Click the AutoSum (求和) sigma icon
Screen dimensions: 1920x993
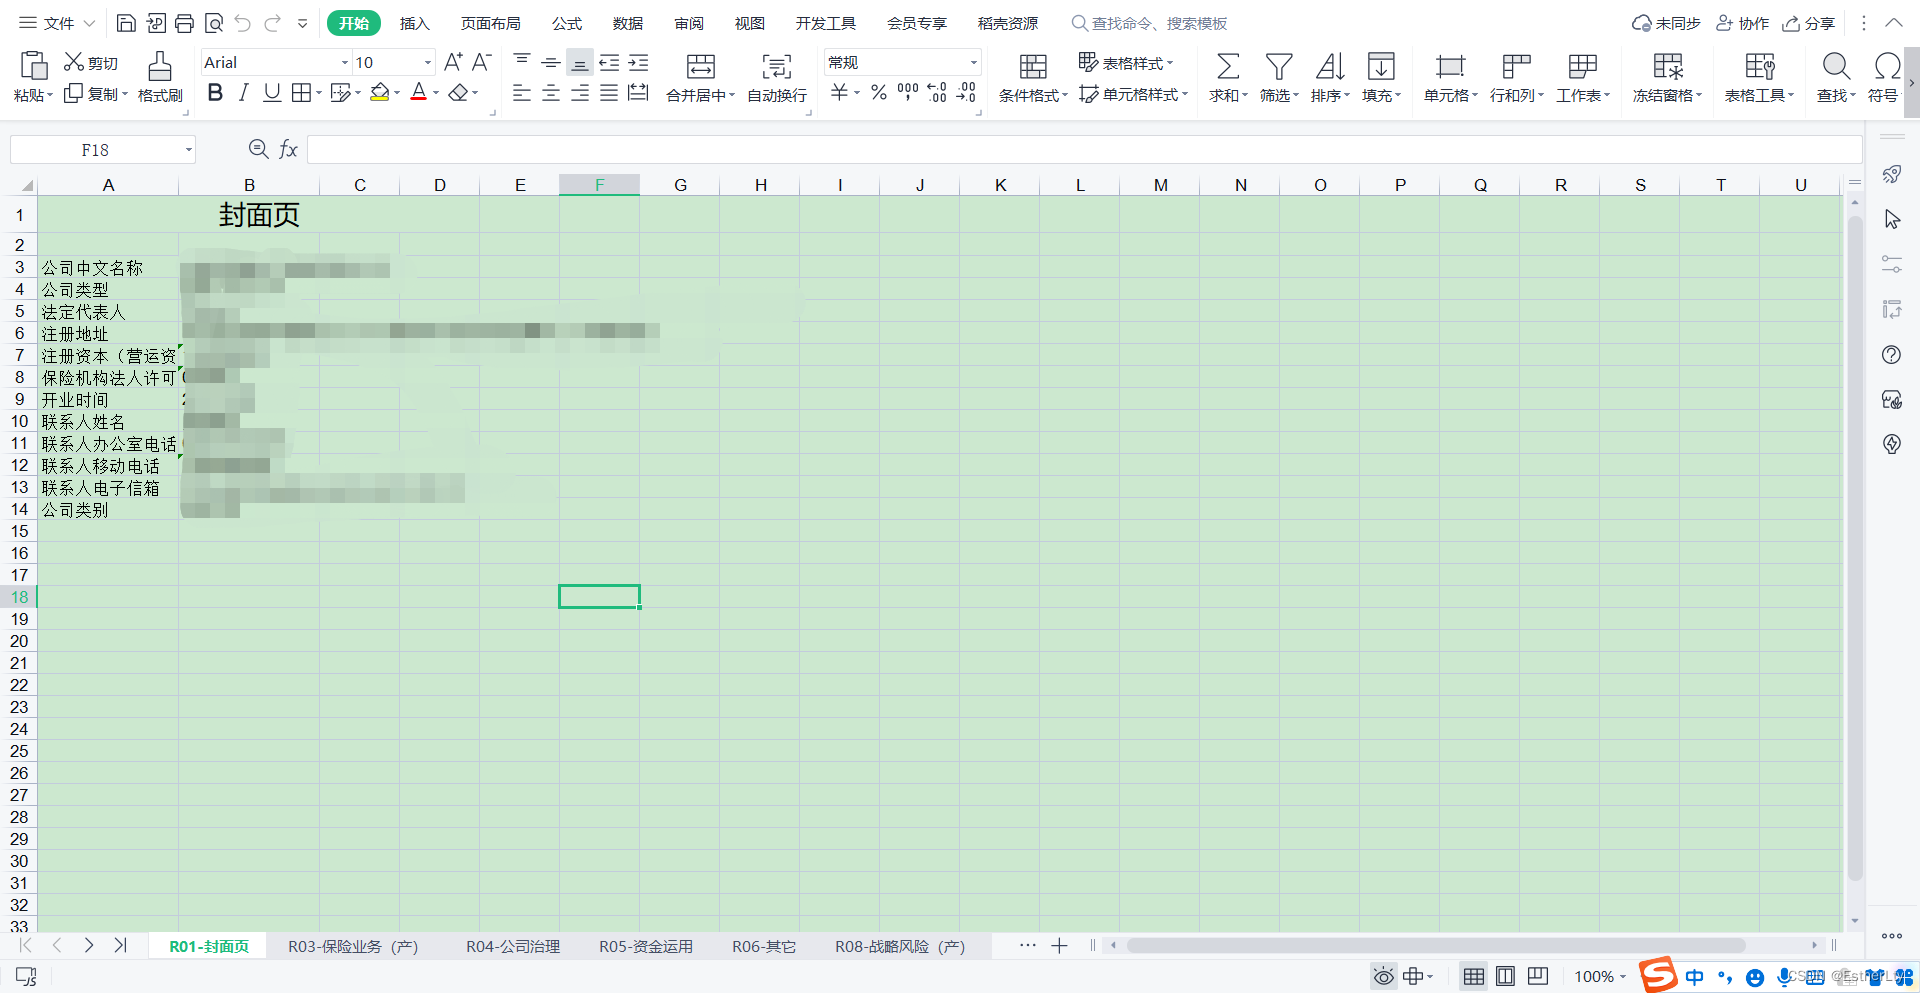coord(1228,67)
